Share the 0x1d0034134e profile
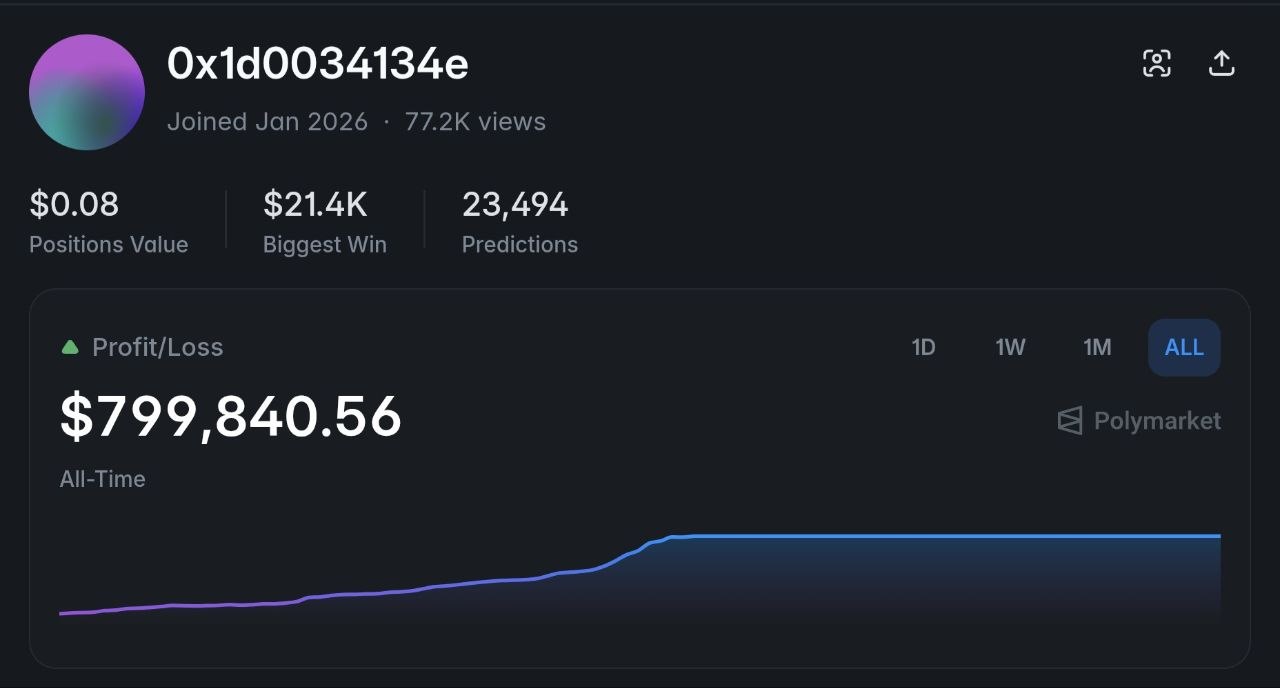Screen dimensions: 1280x688 pyautogui.click(x=1221, y=62)
